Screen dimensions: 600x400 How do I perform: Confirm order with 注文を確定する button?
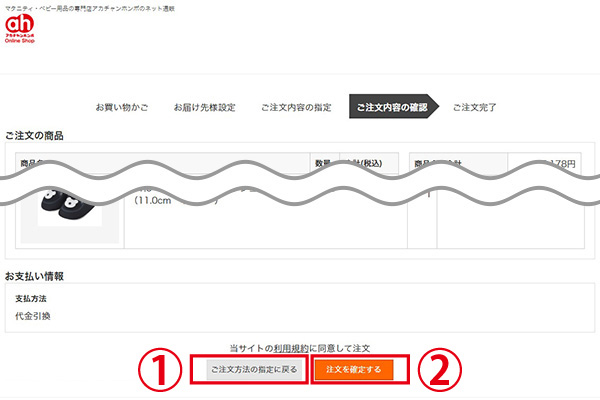point(354,370)
